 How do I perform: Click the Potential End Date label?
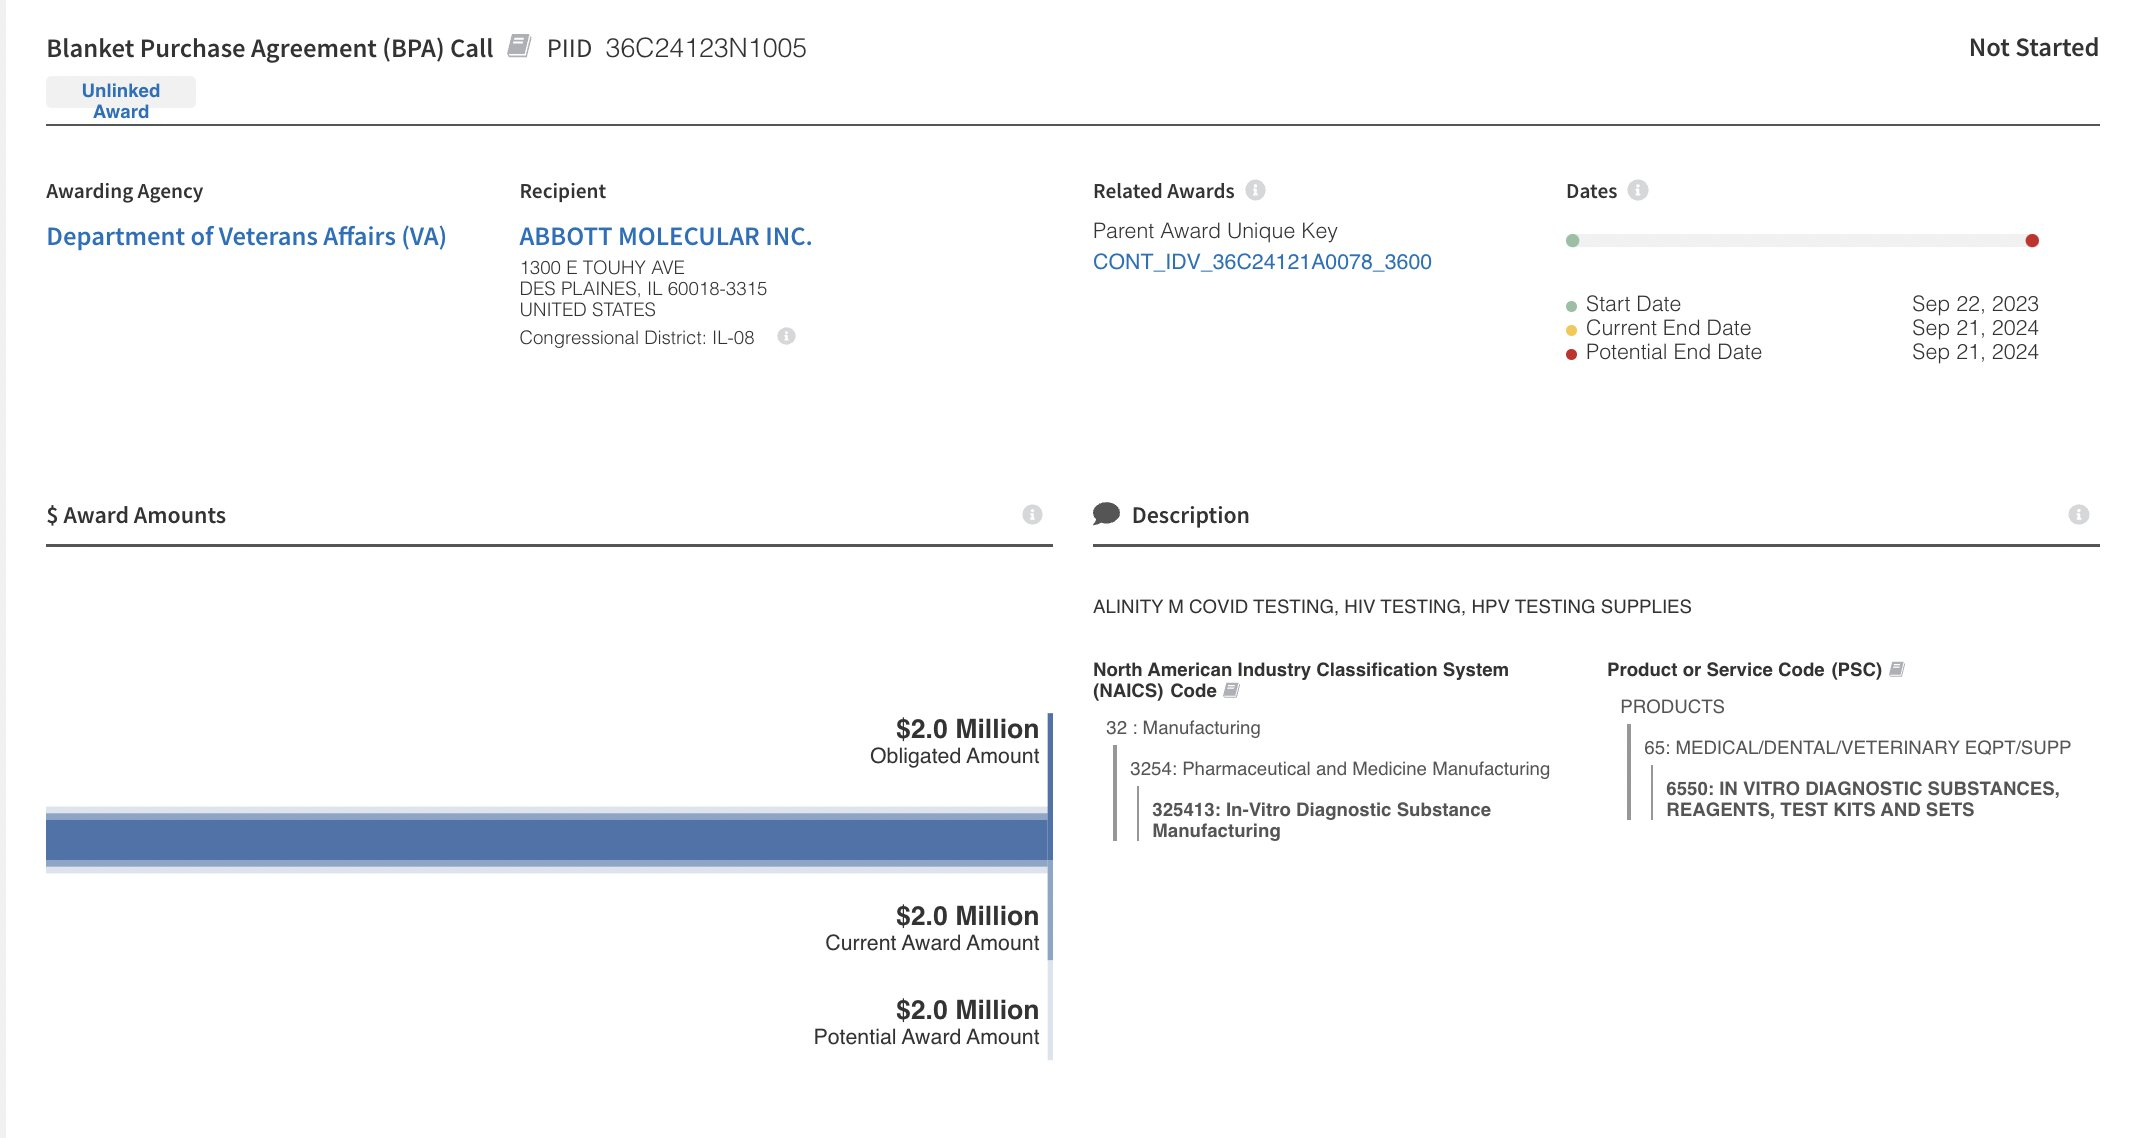coord(1673,351)
